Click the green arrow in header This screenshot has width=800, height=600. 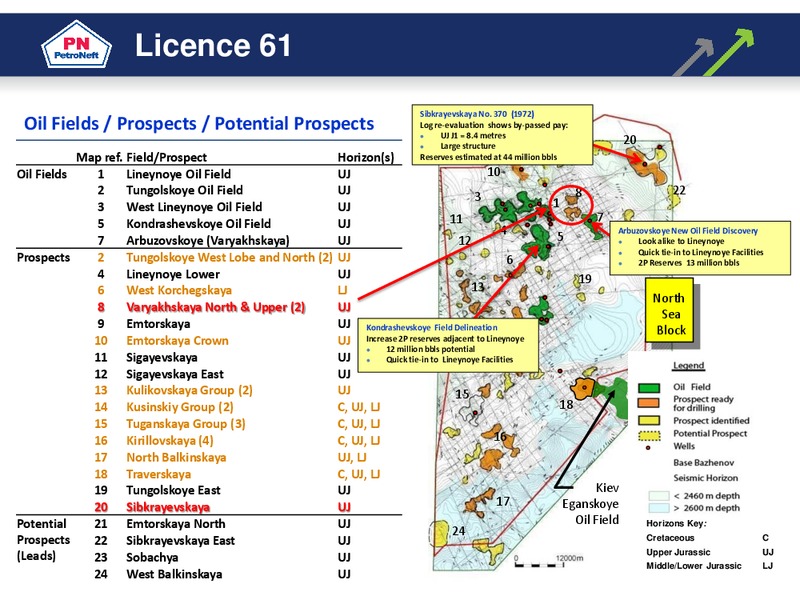[x=730, y=51]
